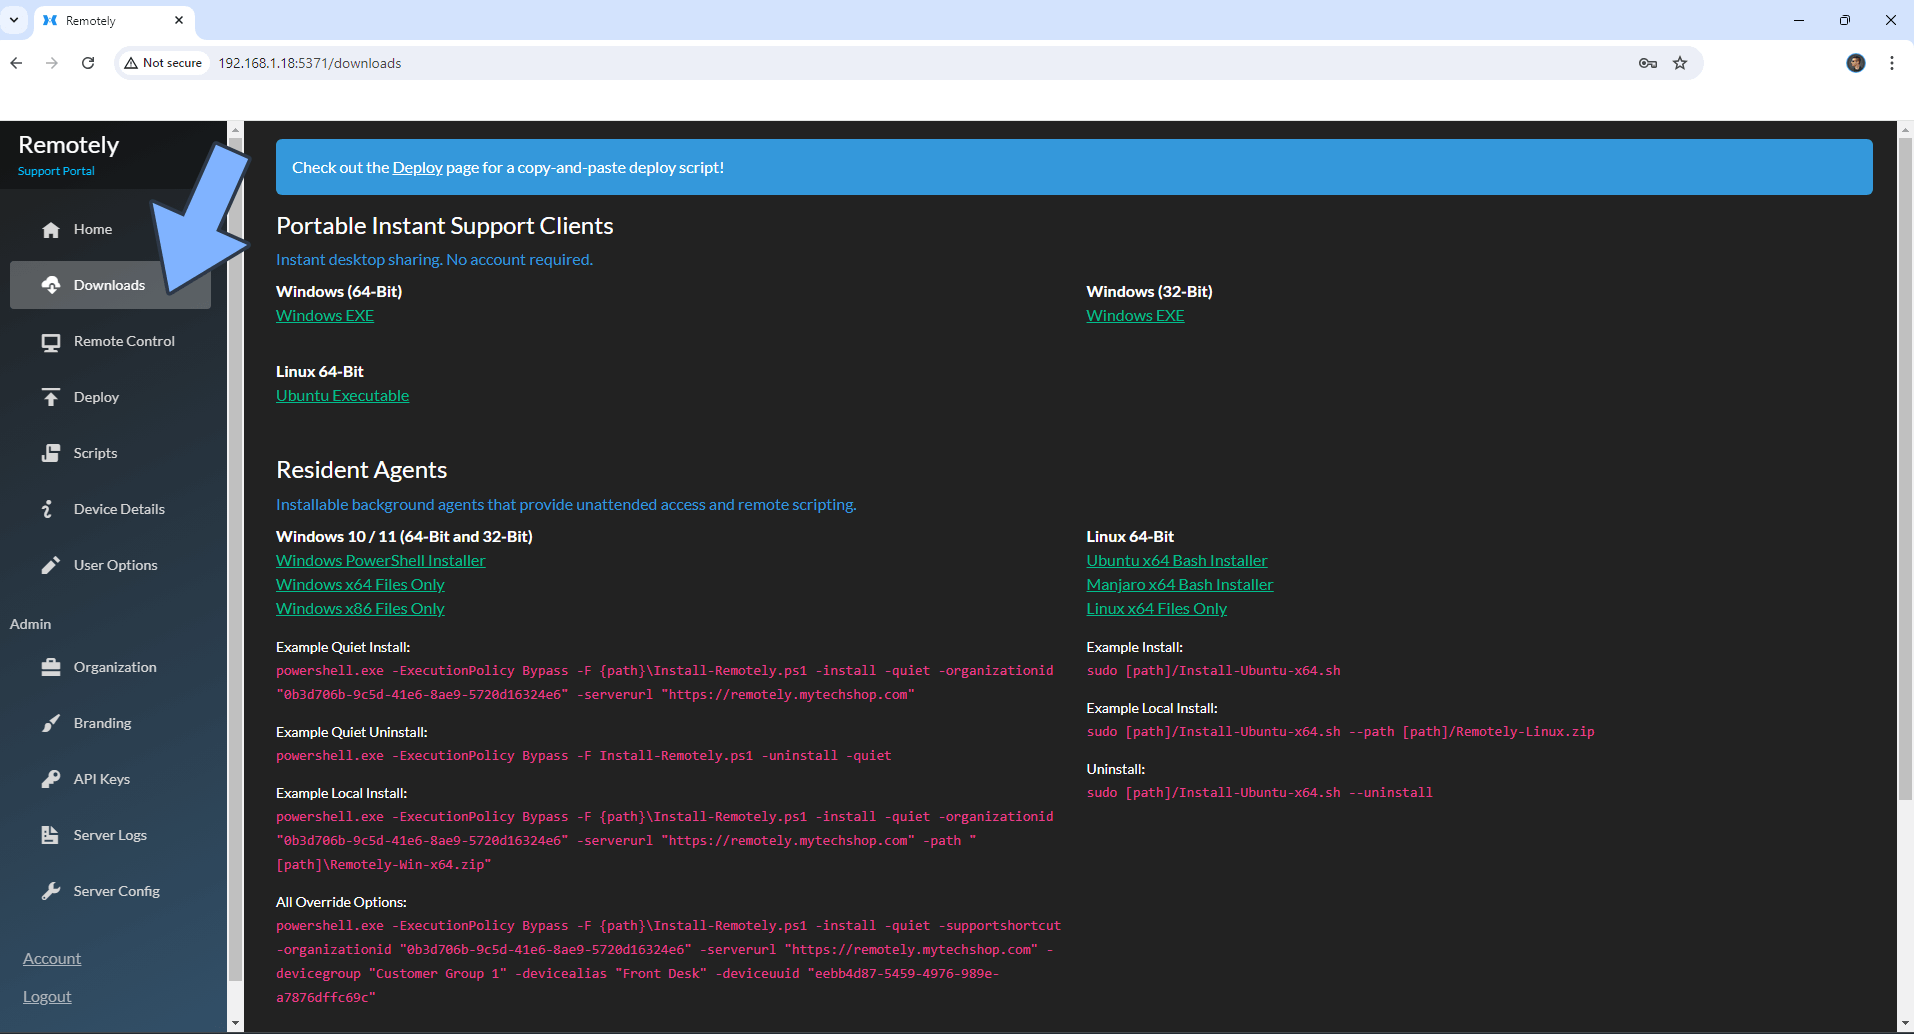Click the Server Config wrench icon
The width and height of the screenshot is (1914, 1034).
51,891
